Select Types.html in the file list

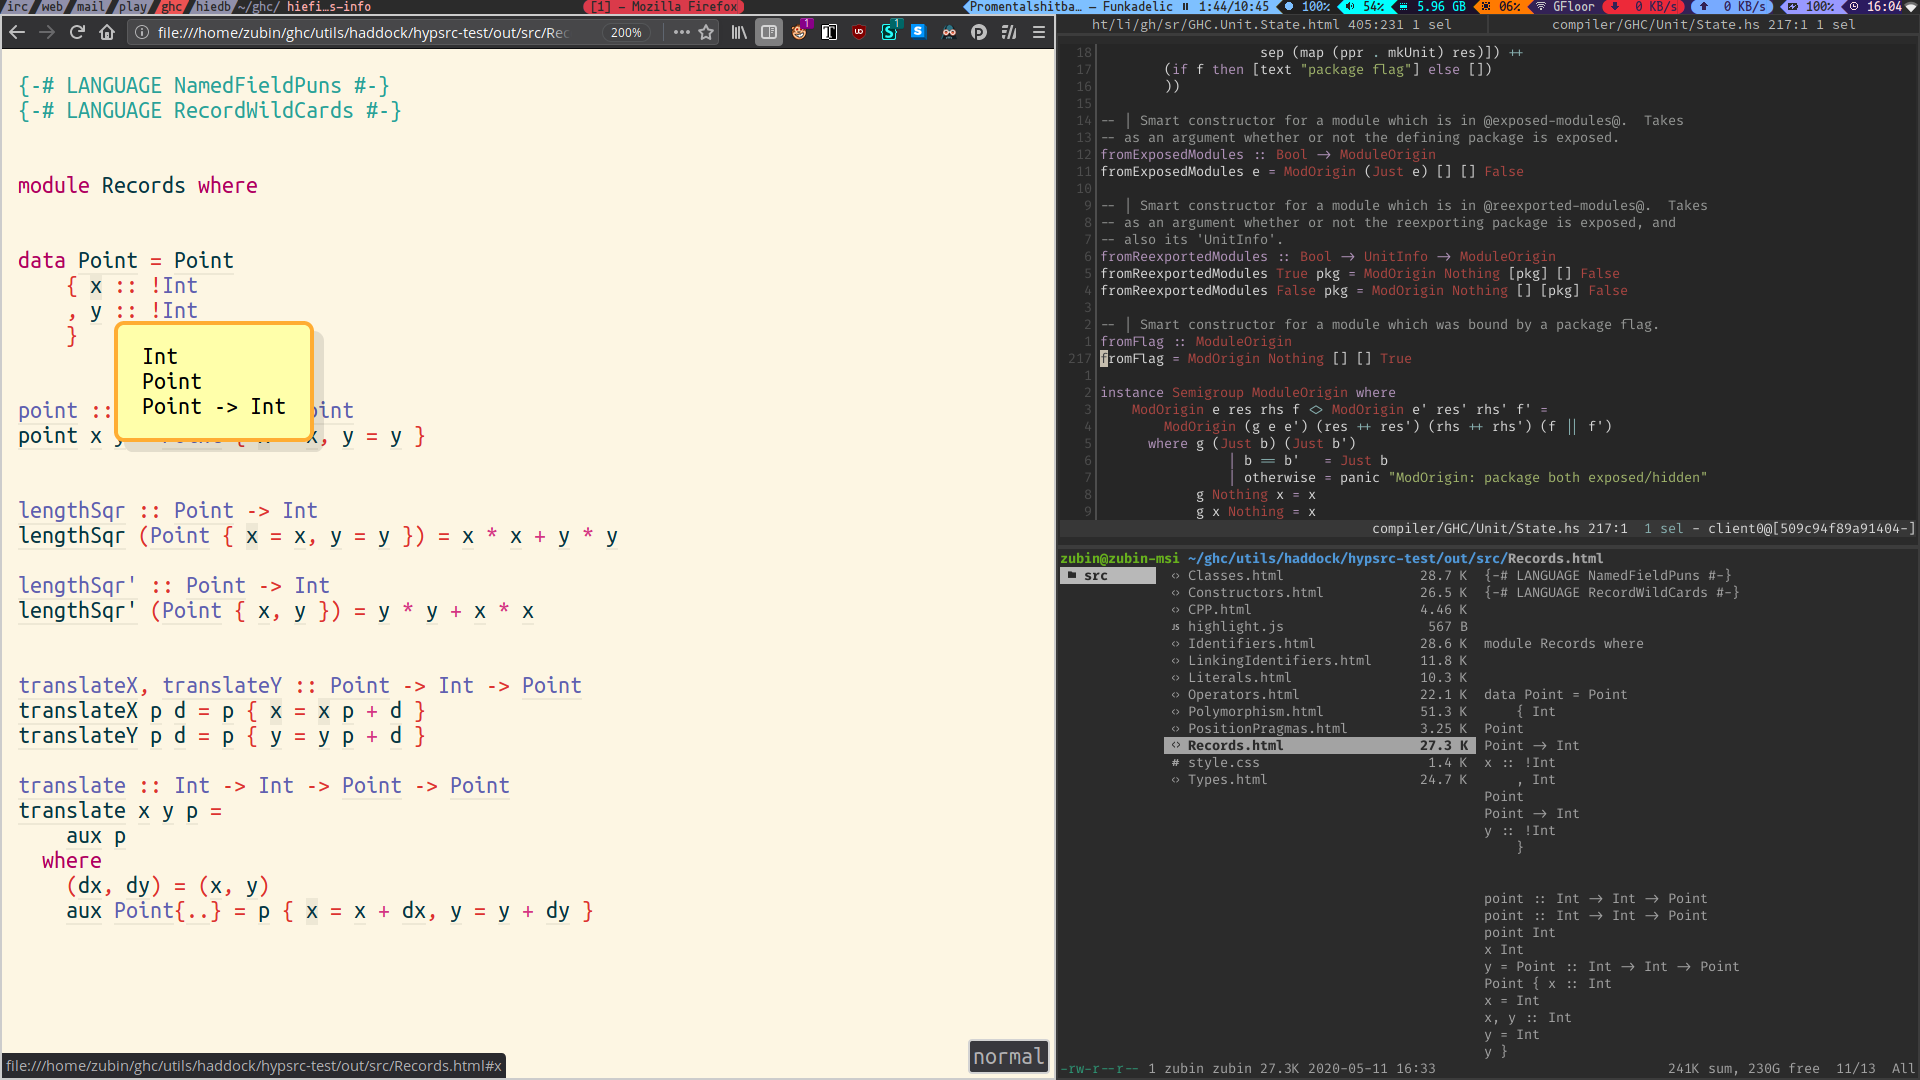[x=1318, y=780]
